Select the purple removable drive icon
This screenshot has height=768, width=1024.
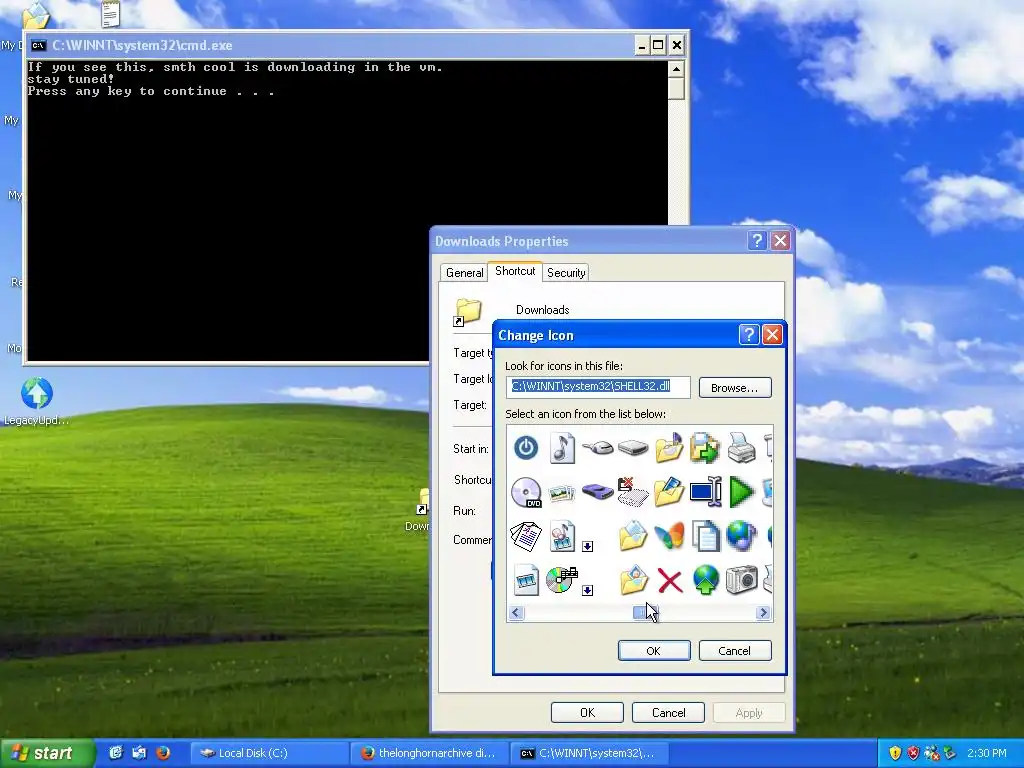click(598, 492)
